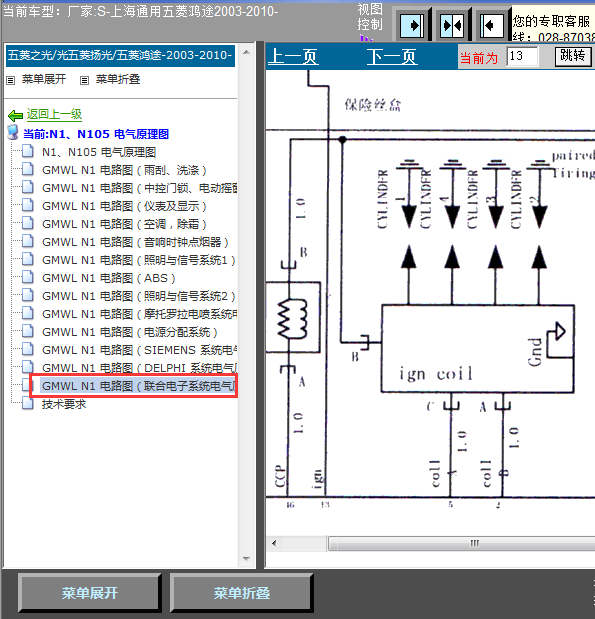Select GMWL N1 电路图(联合电子系统电气)
595x619 pixels.
coord(139,386)
